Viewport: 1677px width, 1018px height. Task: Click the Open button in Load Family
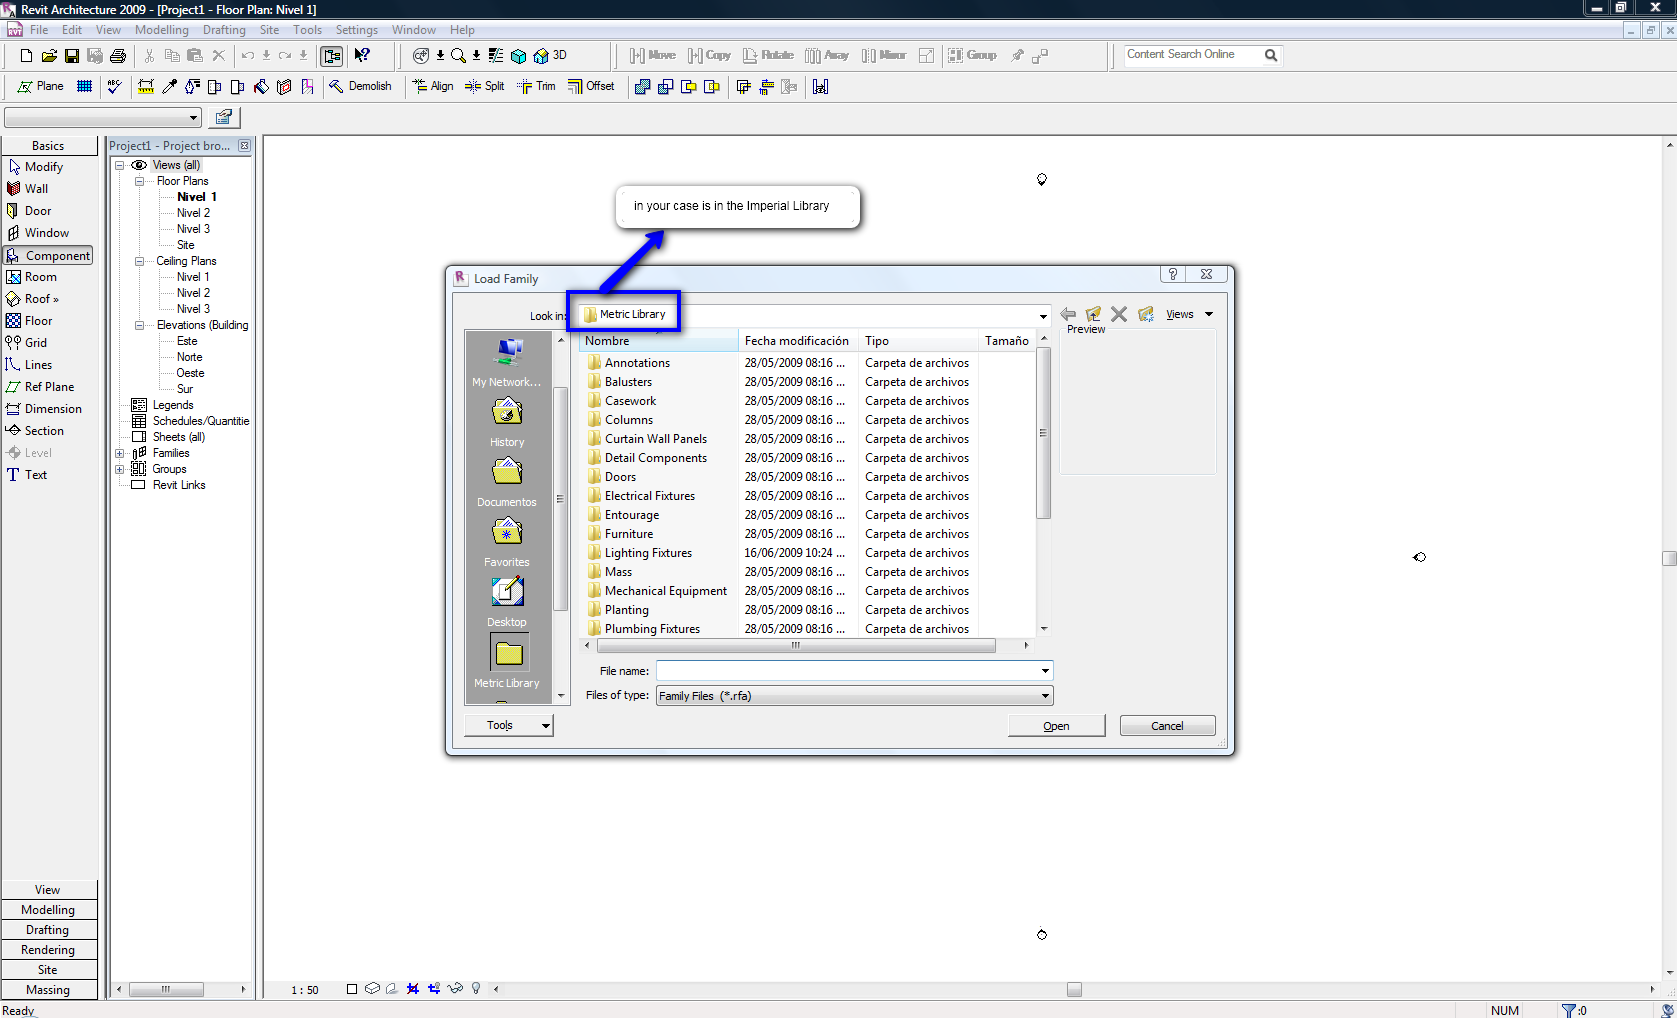point(1056,726)
